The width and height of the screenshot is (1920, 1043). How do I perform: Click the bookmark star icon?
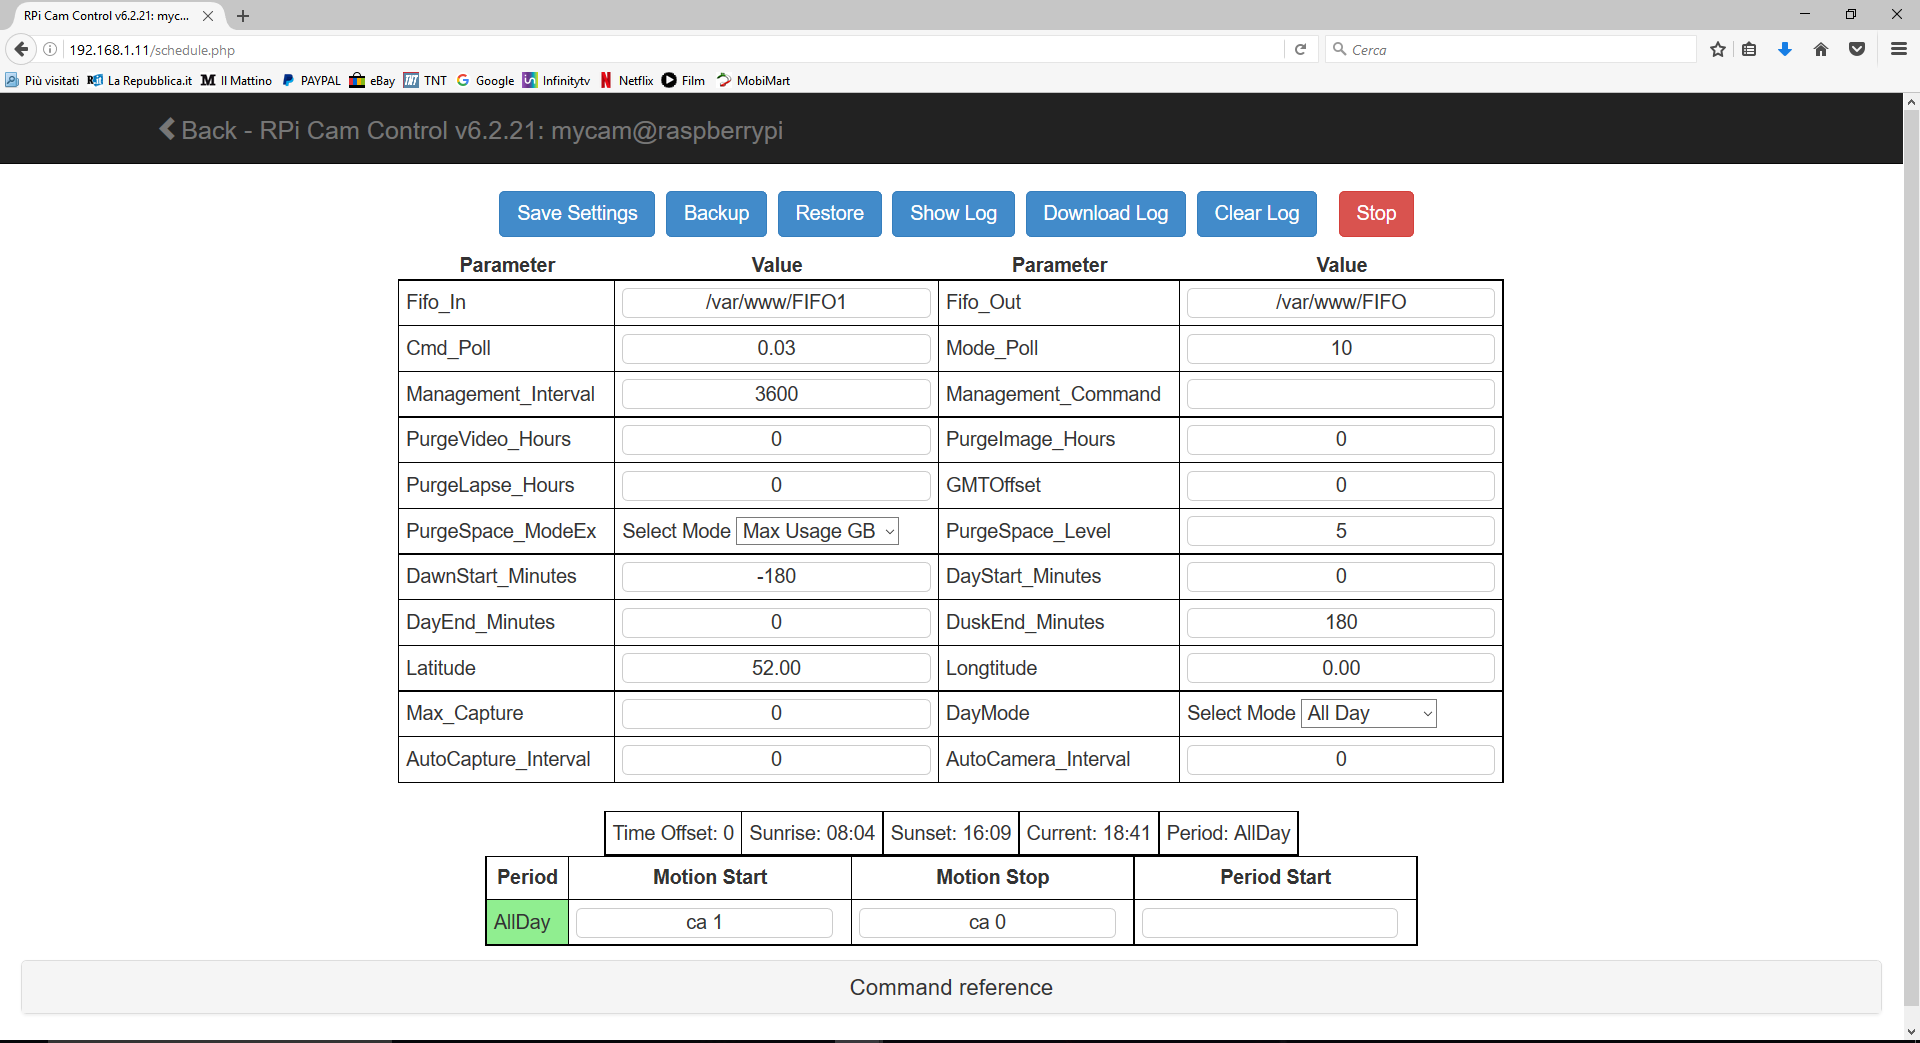click(1718, 49)
